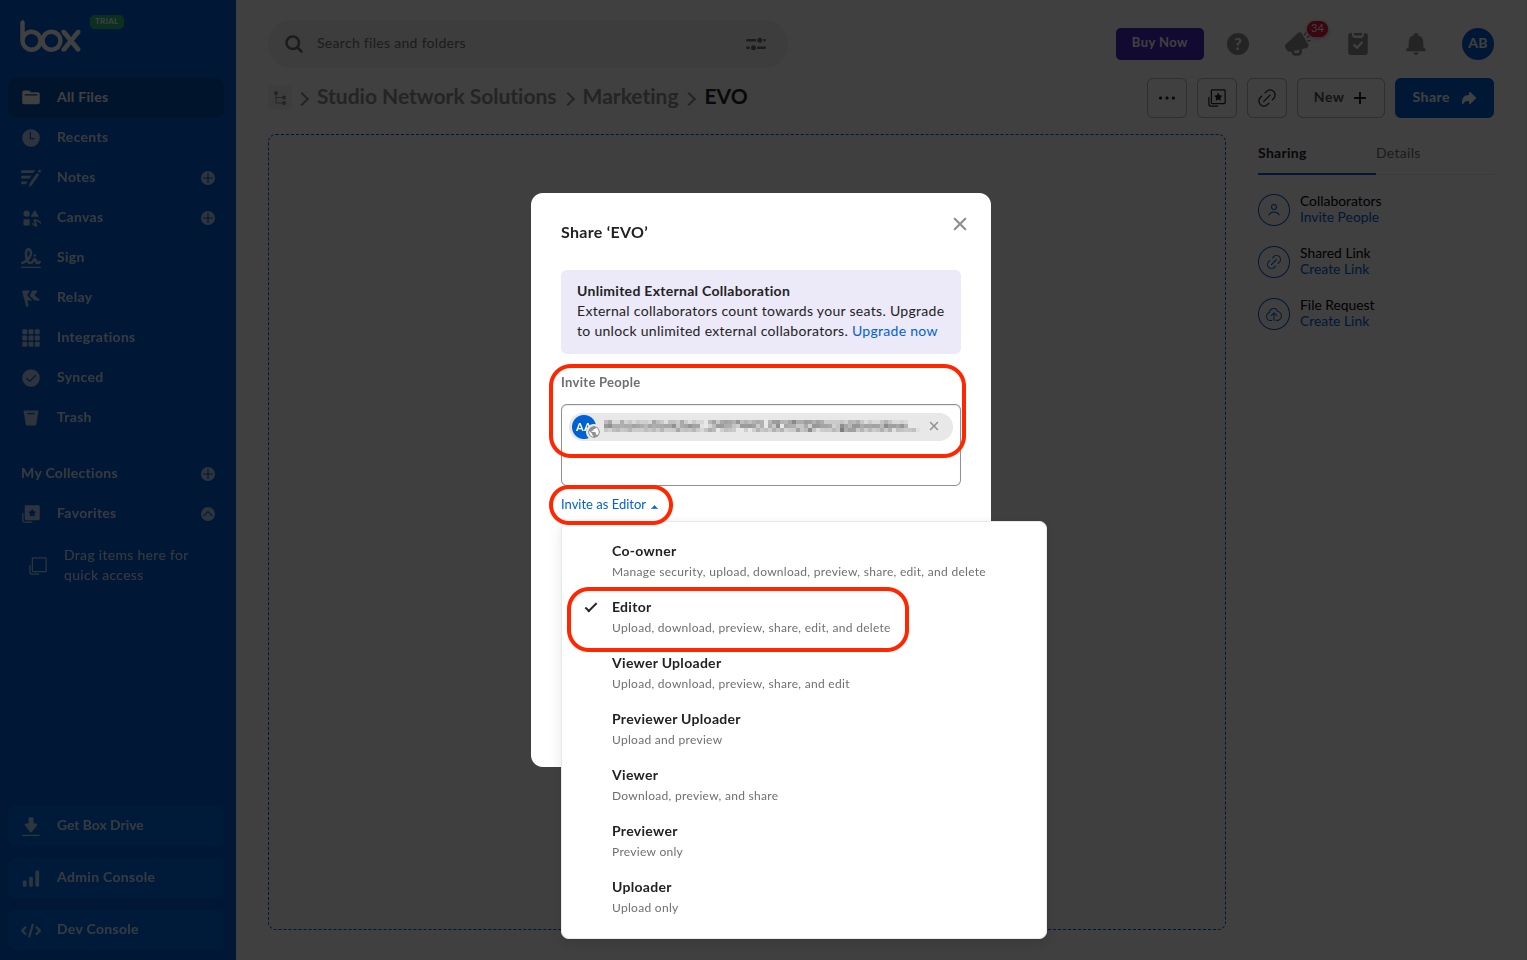Open the tasks clipboard icon

[x=1358, y=44]
